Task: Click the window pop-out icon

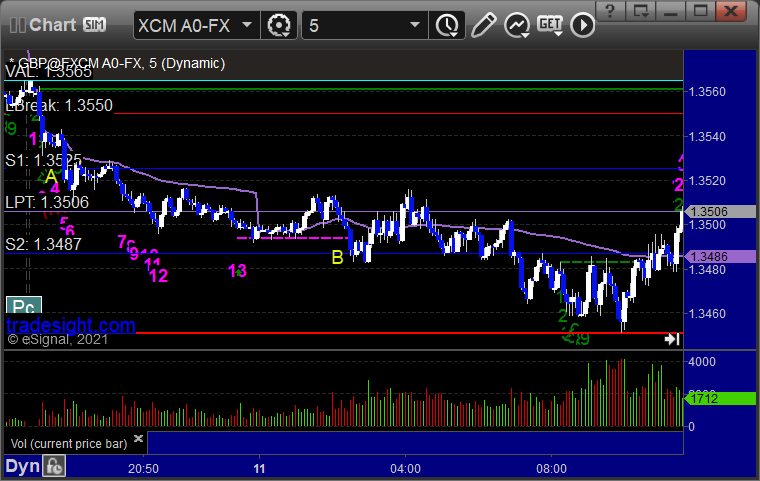Action: [x=640, y=10]
